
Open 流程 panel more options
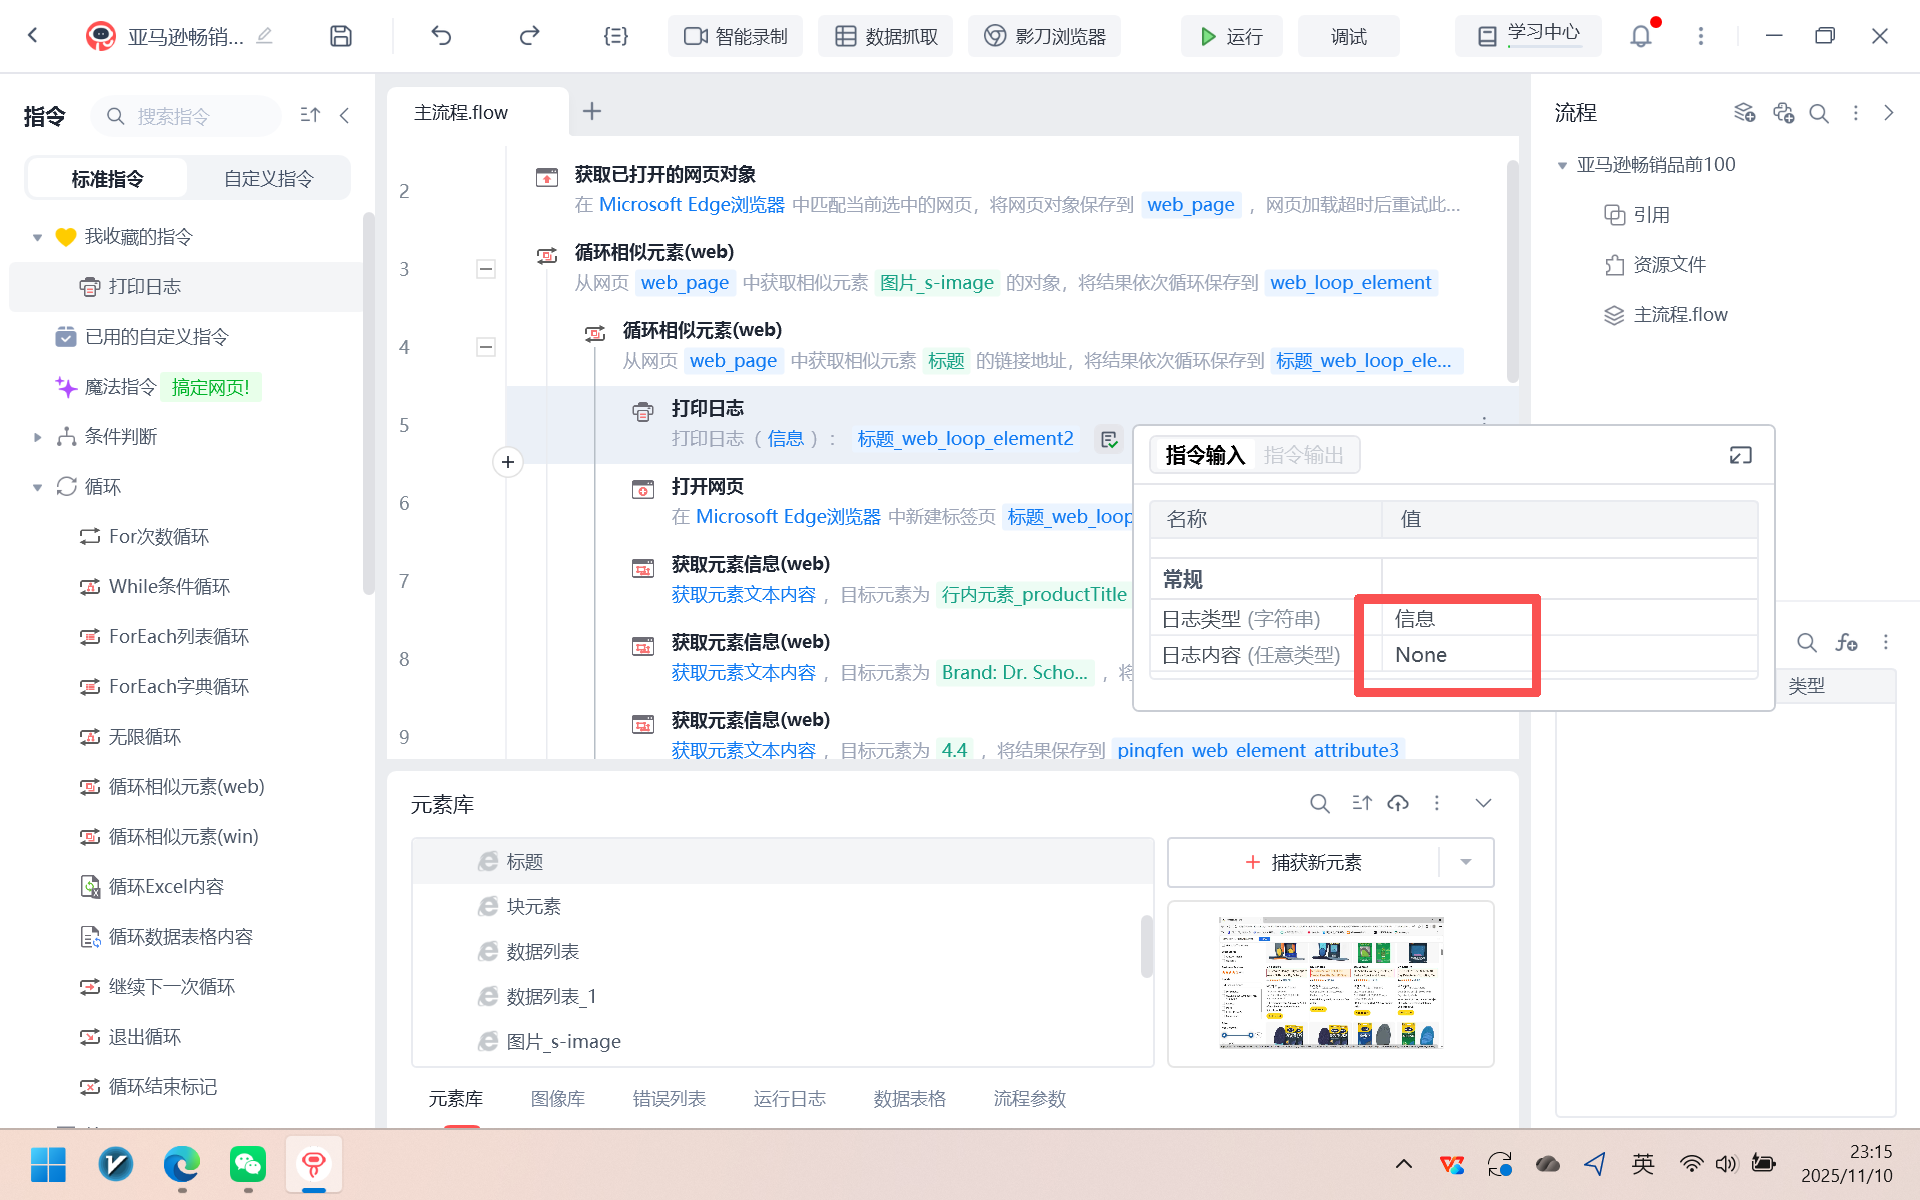click(1856, 113)
